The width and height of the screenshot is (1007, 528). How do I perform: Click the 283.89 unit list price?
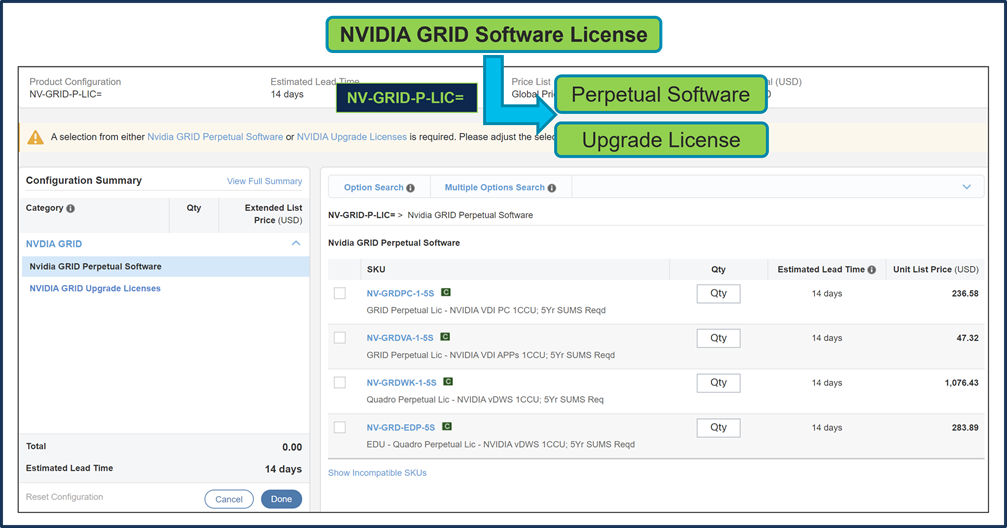click(965, 428)
